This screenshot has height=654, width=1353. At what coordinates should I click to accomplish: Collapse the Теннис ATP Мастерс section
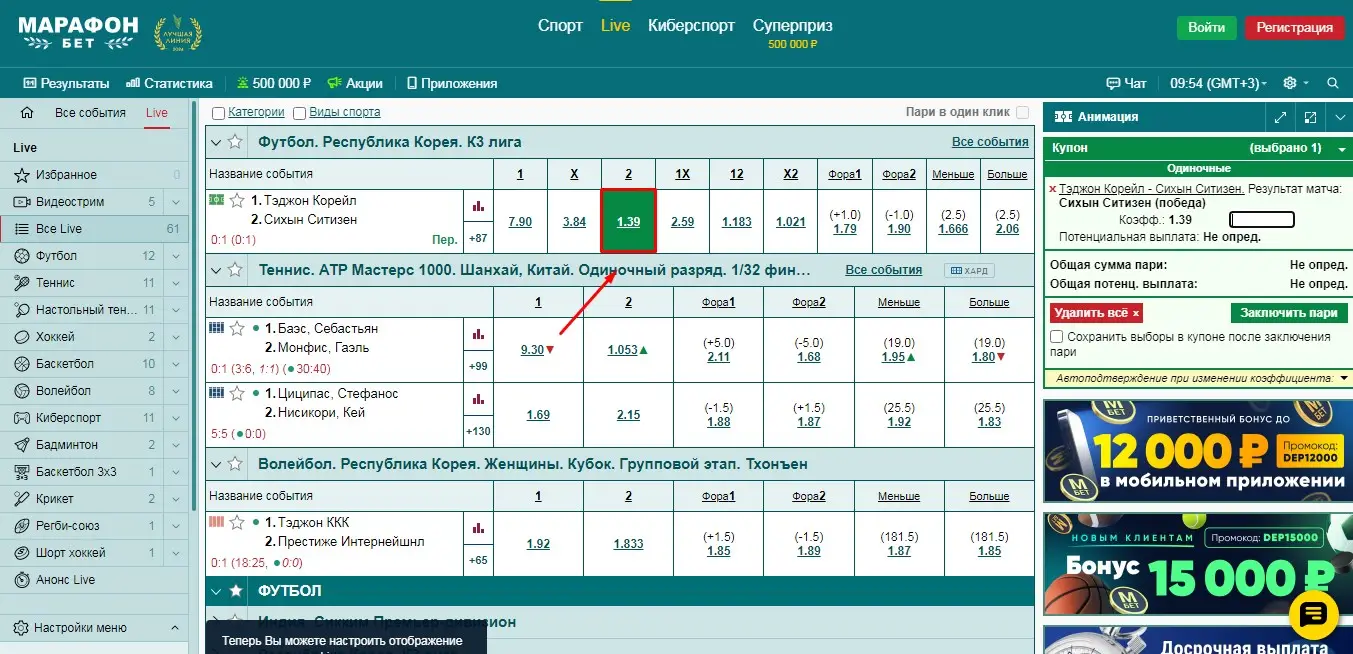click(x=215, y=270)
